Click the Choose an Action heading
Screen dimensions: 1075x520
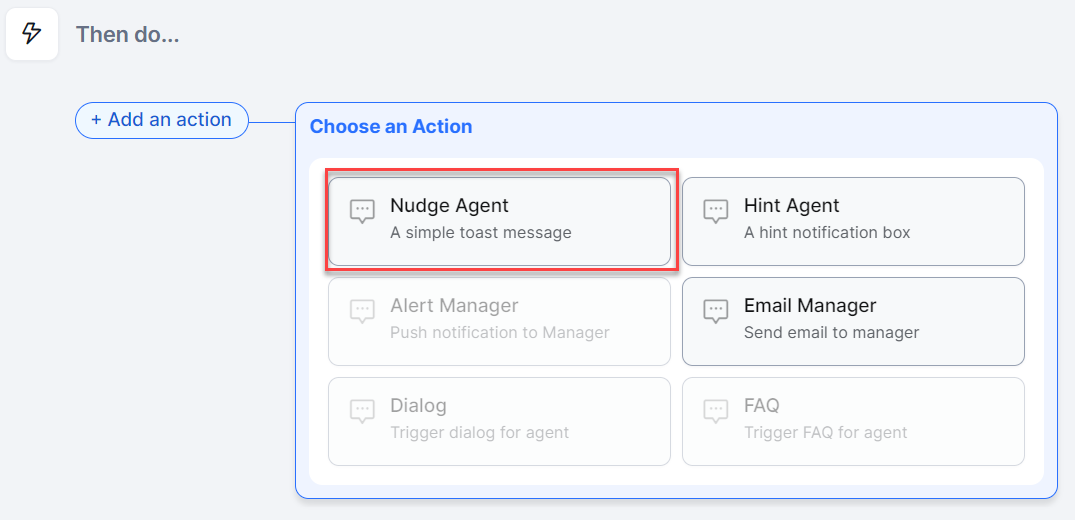tap(391, 127)
